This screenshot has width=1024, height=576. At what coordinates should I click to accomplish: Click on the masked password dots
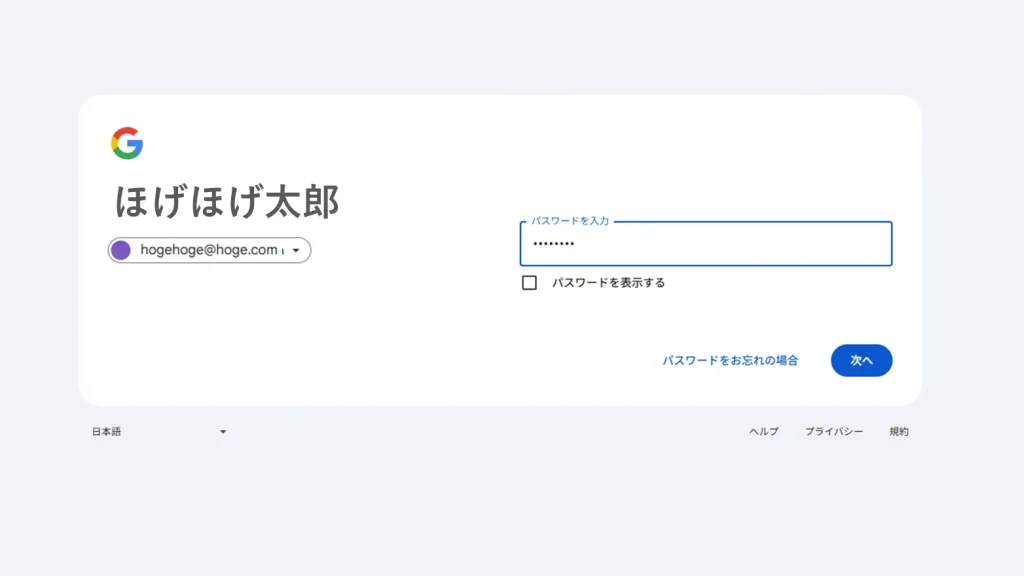(x=553, y=244)
